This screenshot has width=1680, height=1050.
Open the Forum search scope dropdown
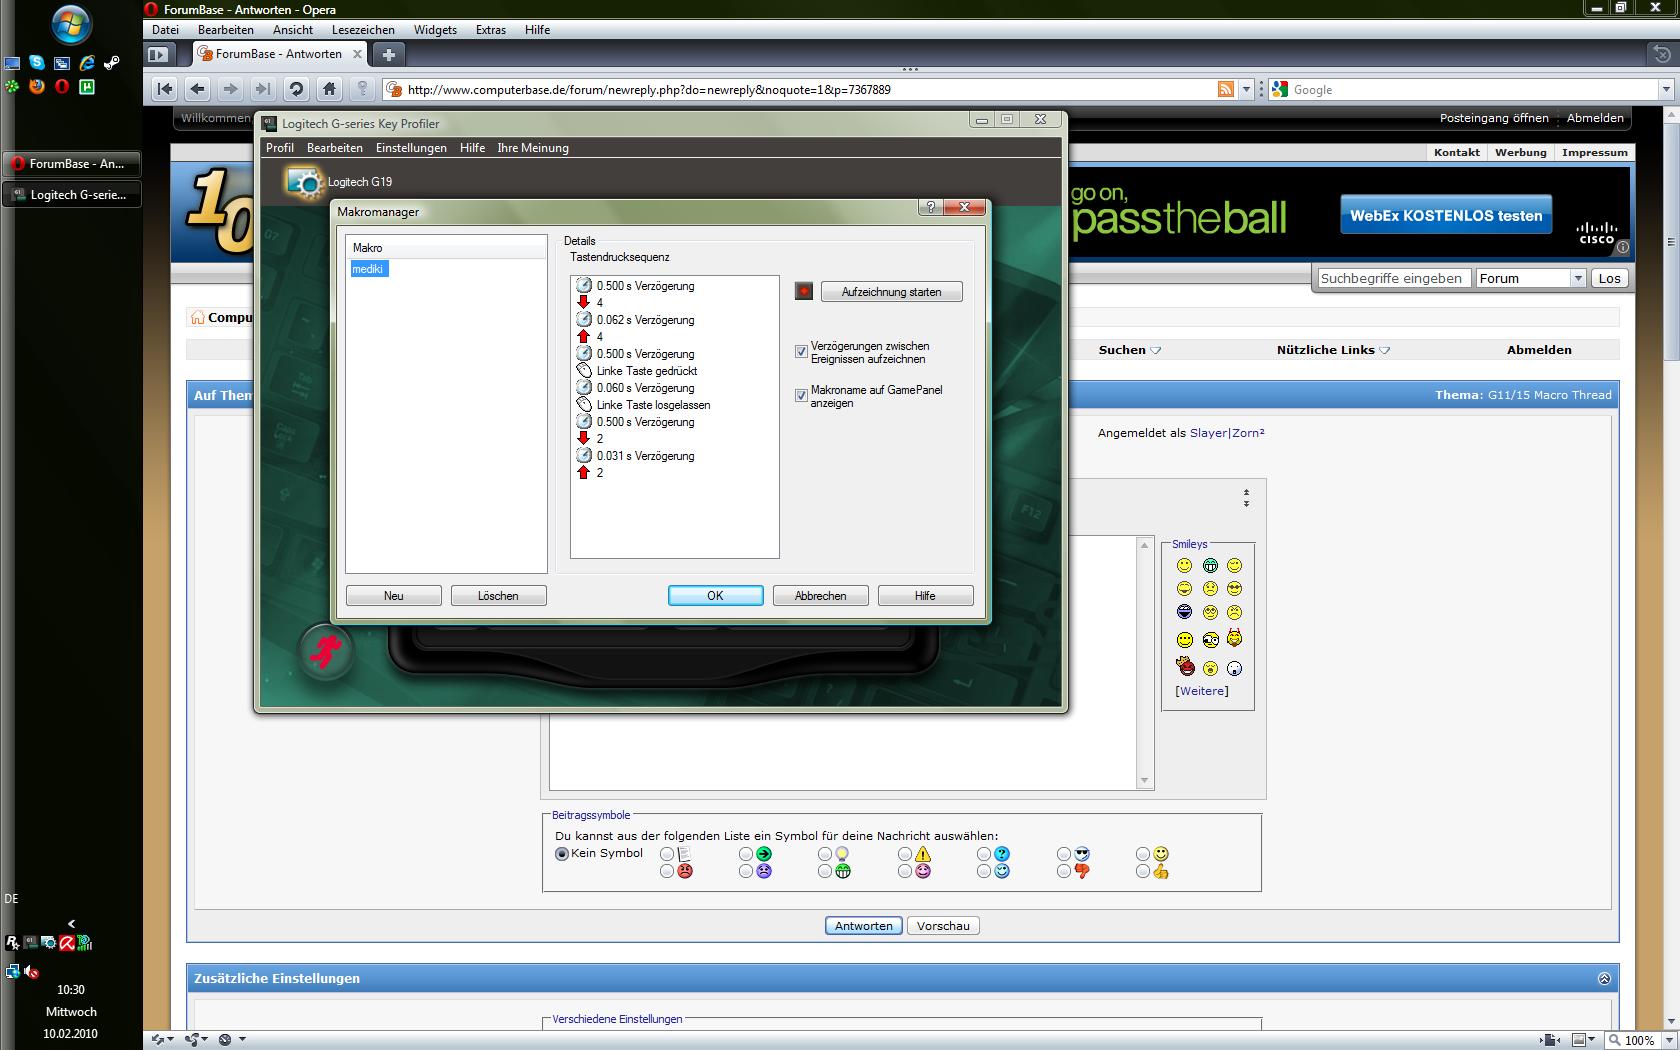click(1531, 279)
